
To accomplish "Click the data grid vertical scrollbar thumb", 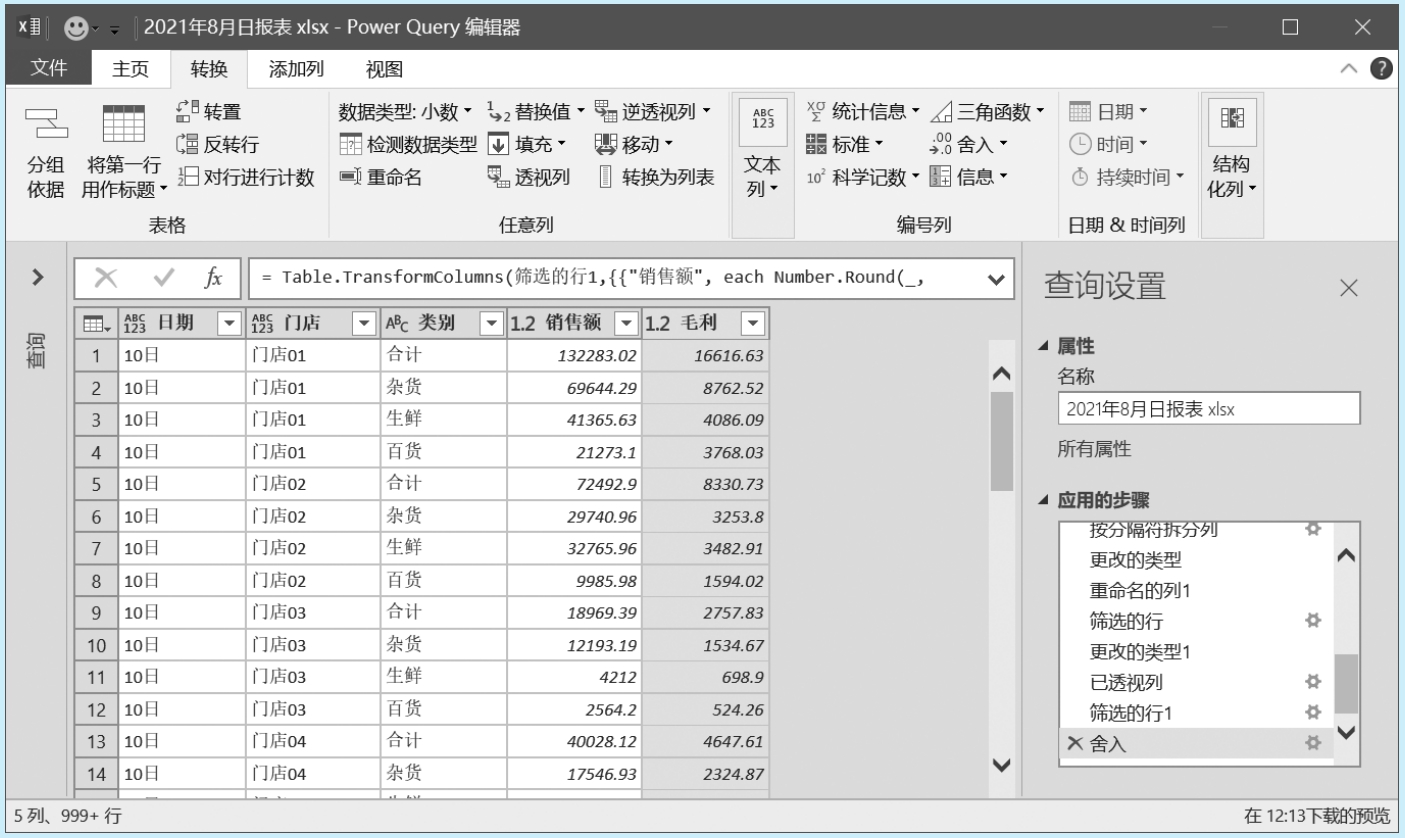I will coord(1001,440).
